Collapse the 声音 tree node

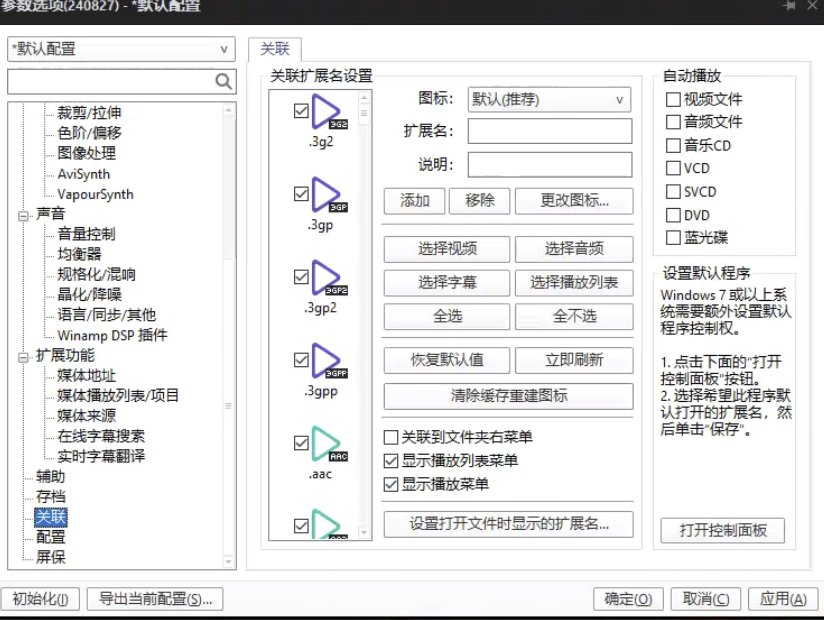(23, 216)
